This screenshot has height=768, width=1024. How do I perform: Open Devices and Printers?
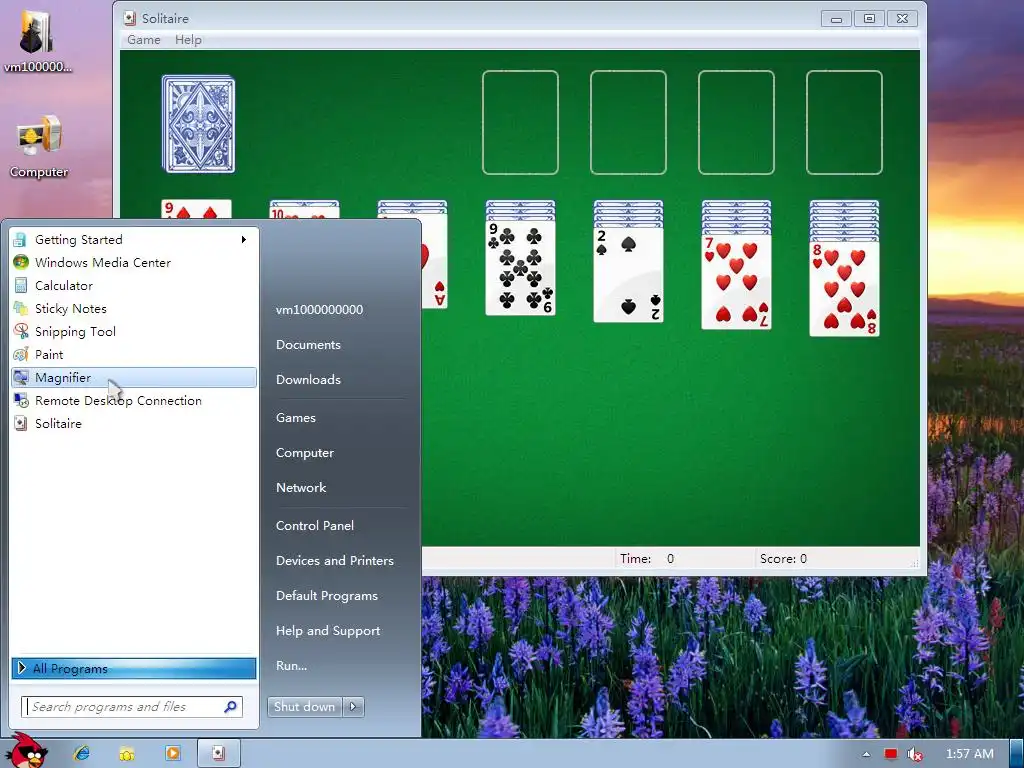pyautogui.click(x=335, y=560)
